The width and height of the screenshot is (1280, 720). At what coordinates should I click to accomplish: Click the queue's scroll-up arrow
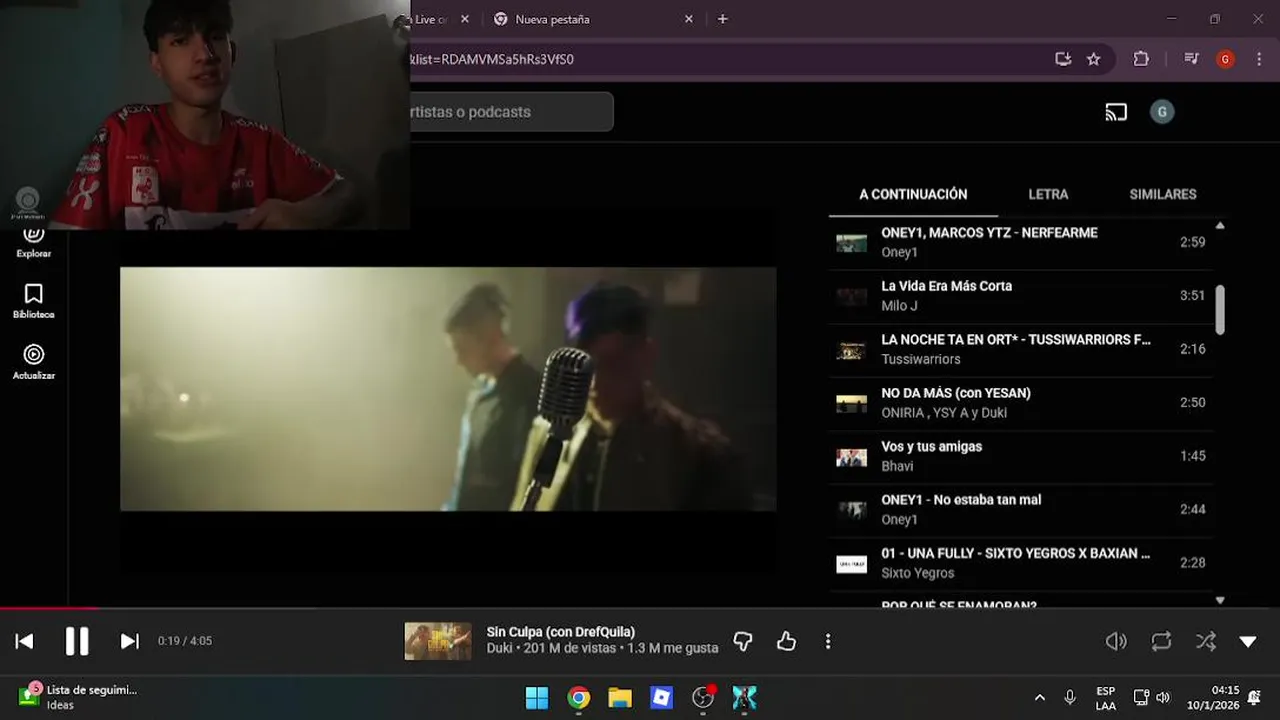point(1220,226)
